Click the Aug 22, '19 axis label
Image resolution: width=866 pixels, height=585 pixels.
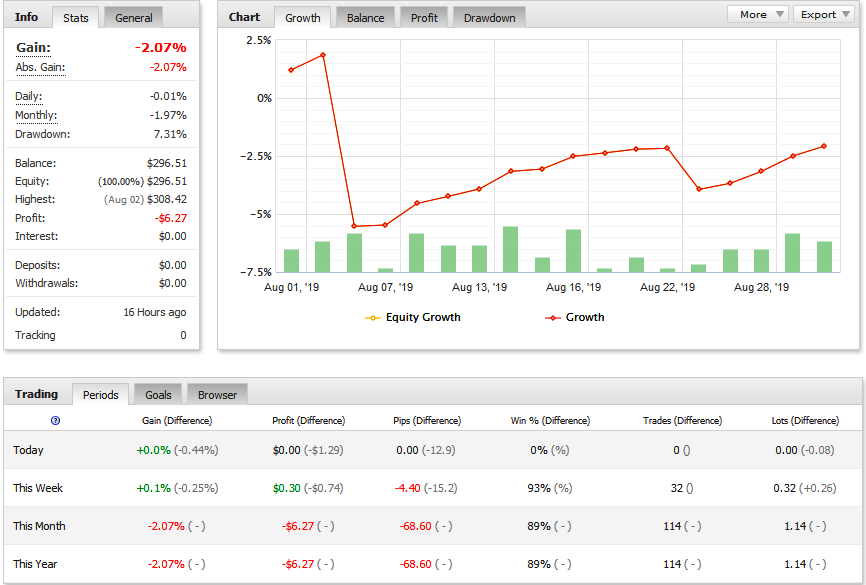(x=667, y=287)
